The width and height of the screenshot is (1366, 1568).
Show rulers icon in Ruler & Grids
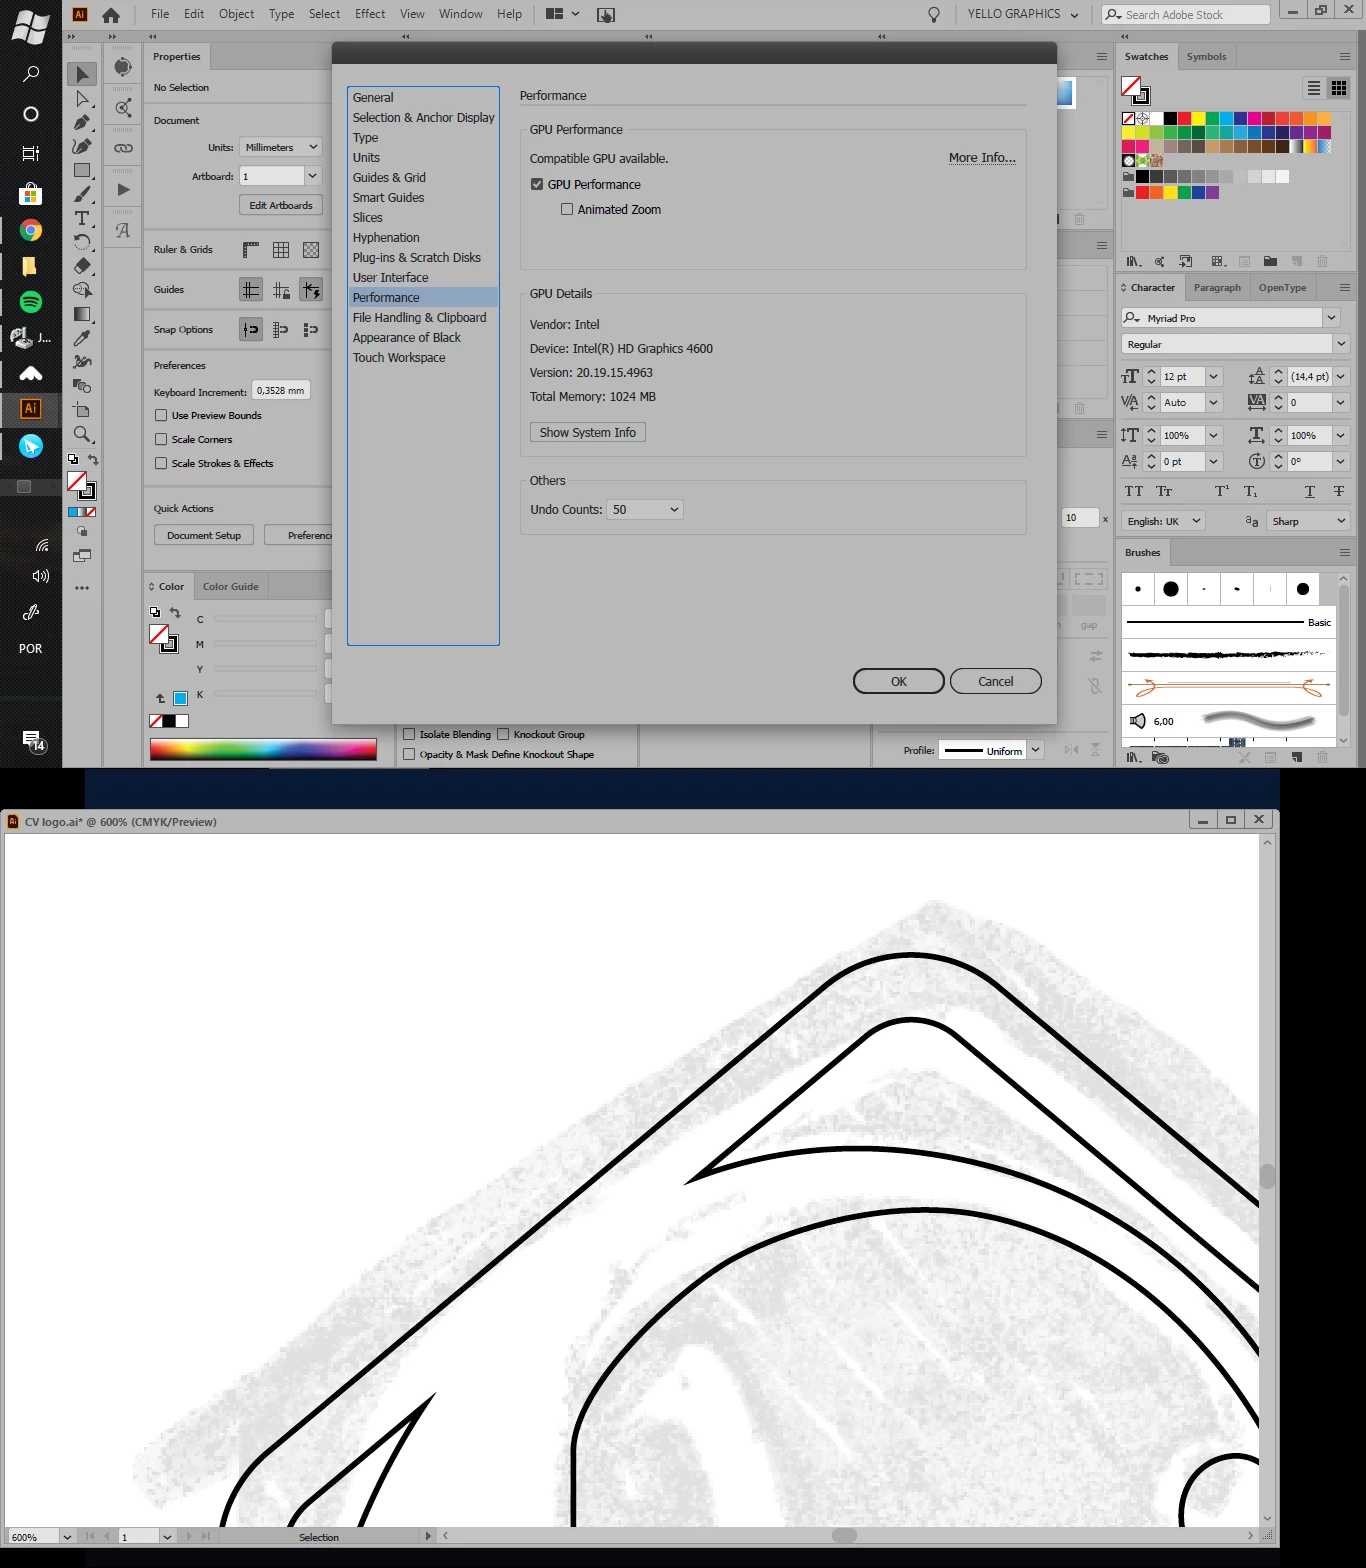pos(251,249)
